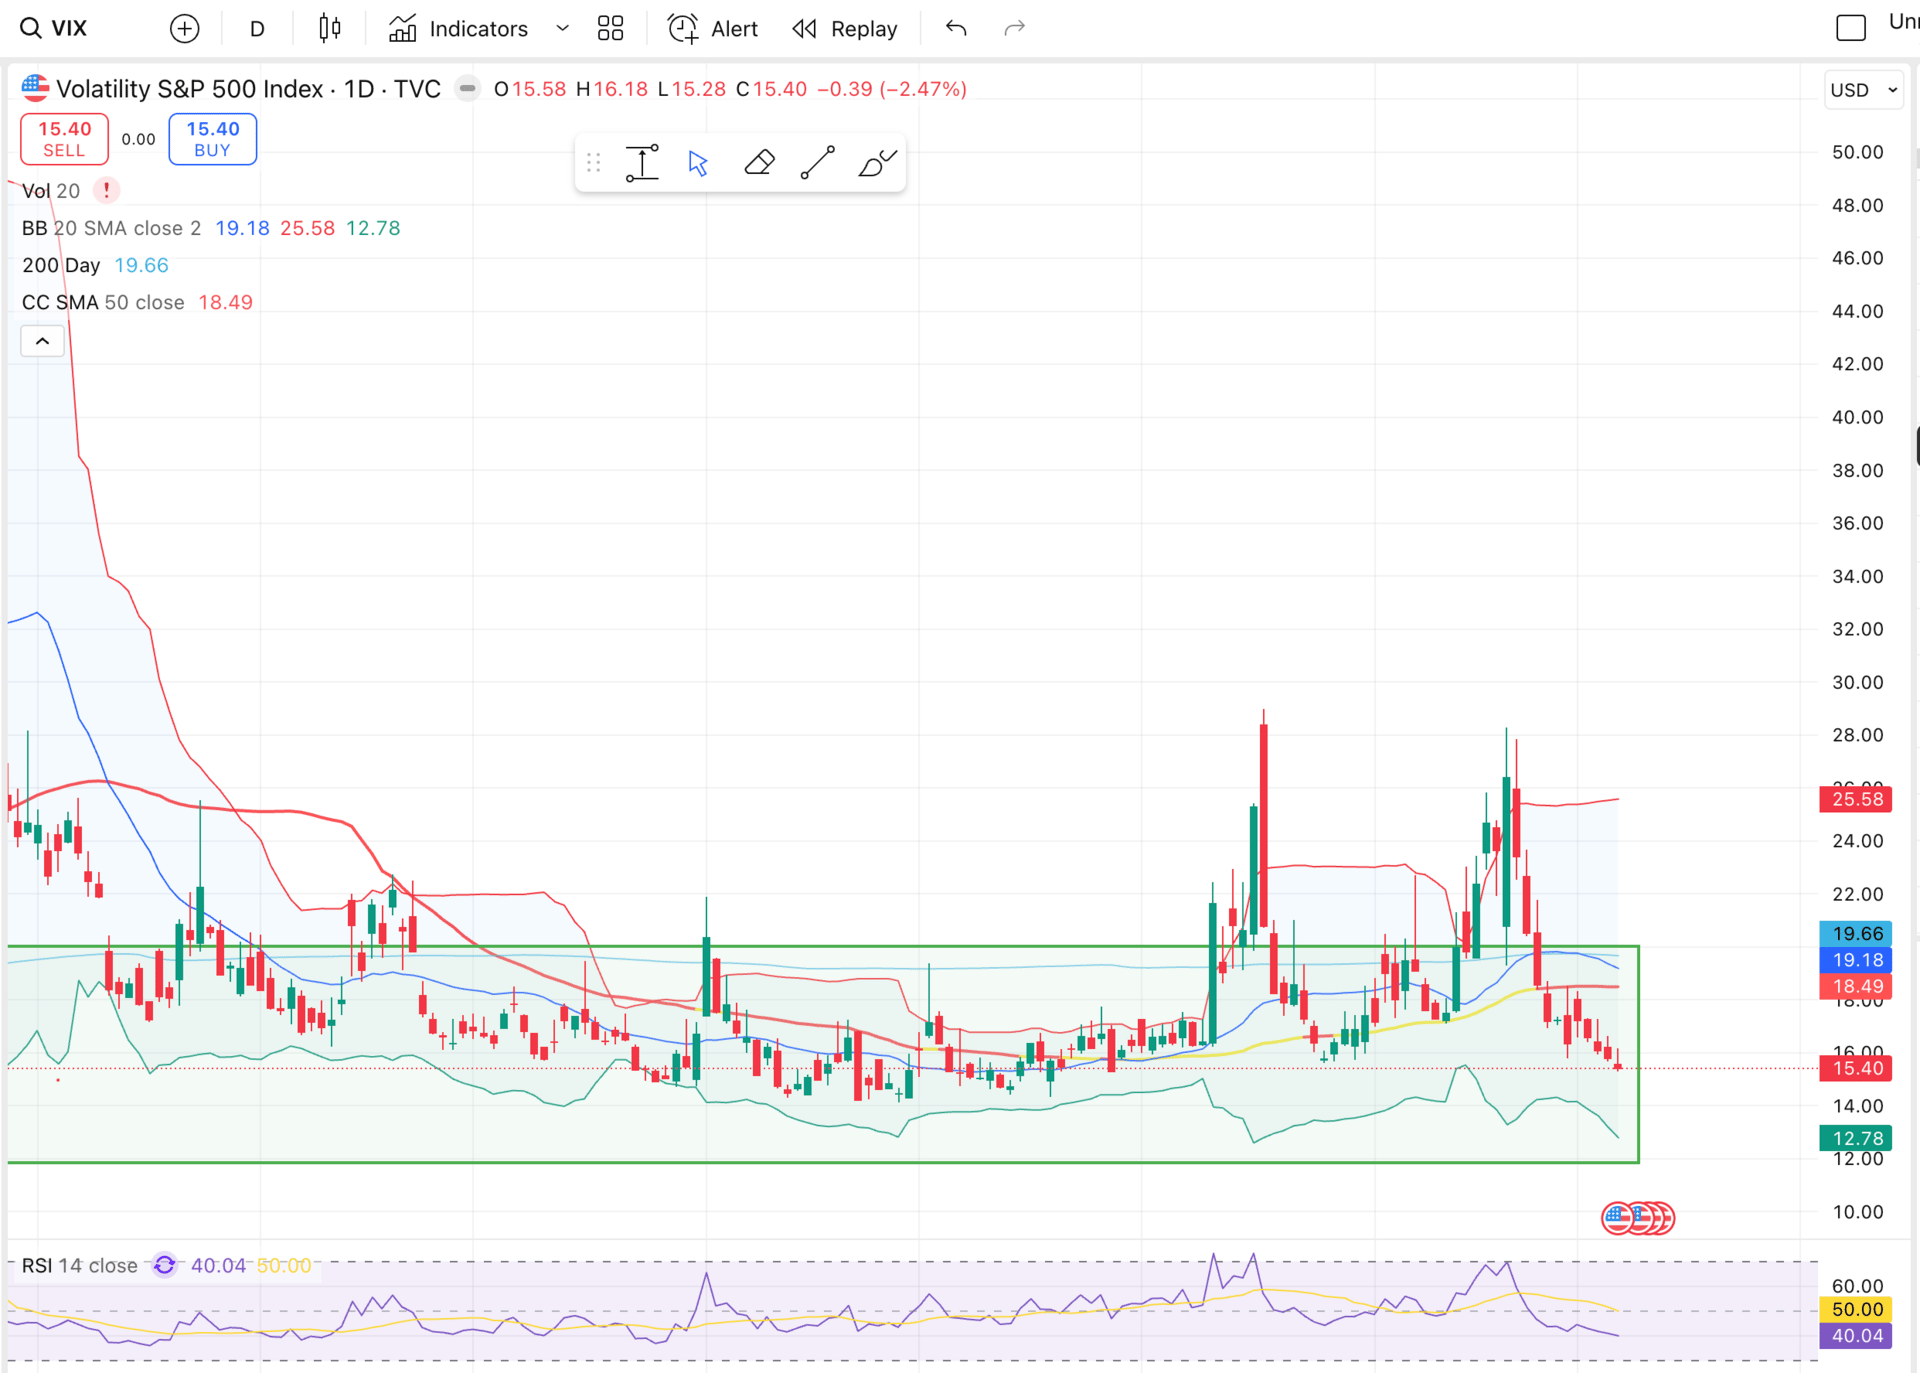Open the D timeframe interval selector
This screenshot has height=1373, width=1920.
(x=257, y=28)
